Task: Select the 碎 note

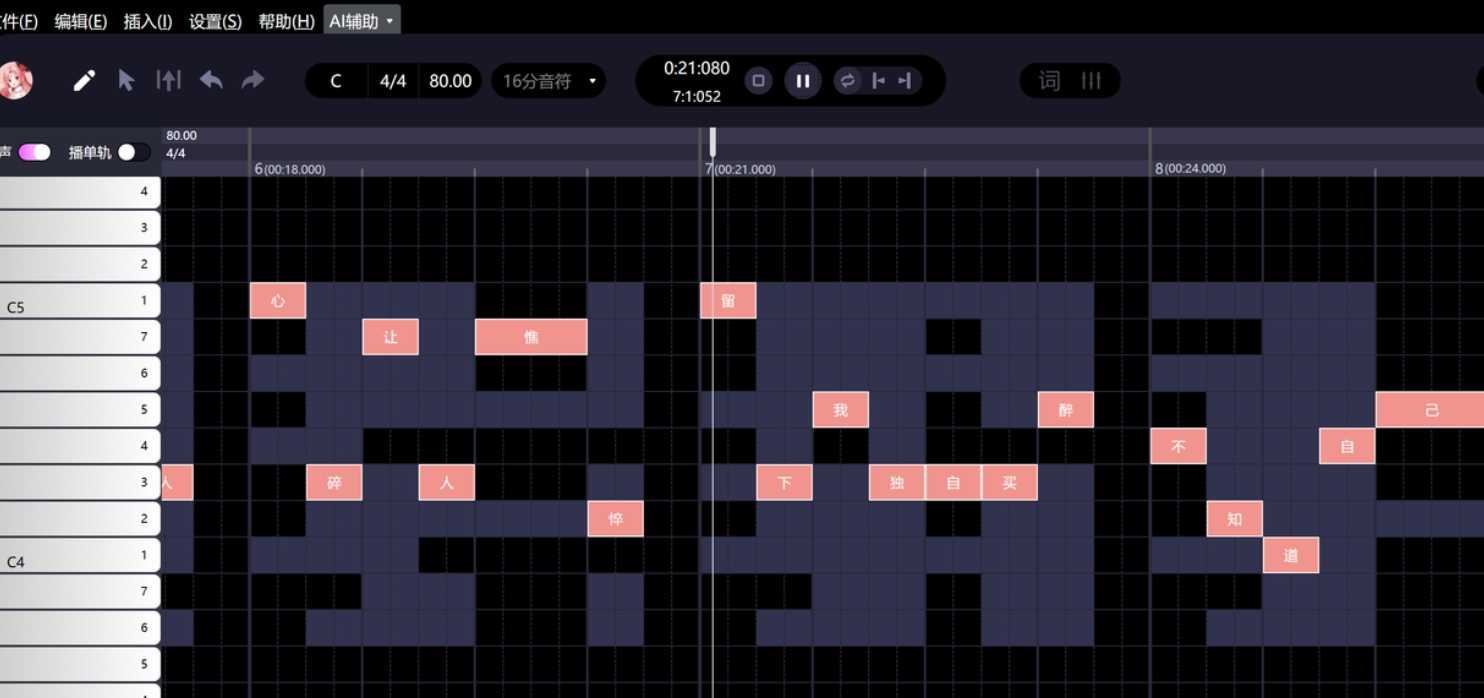Action: point(334,482)
